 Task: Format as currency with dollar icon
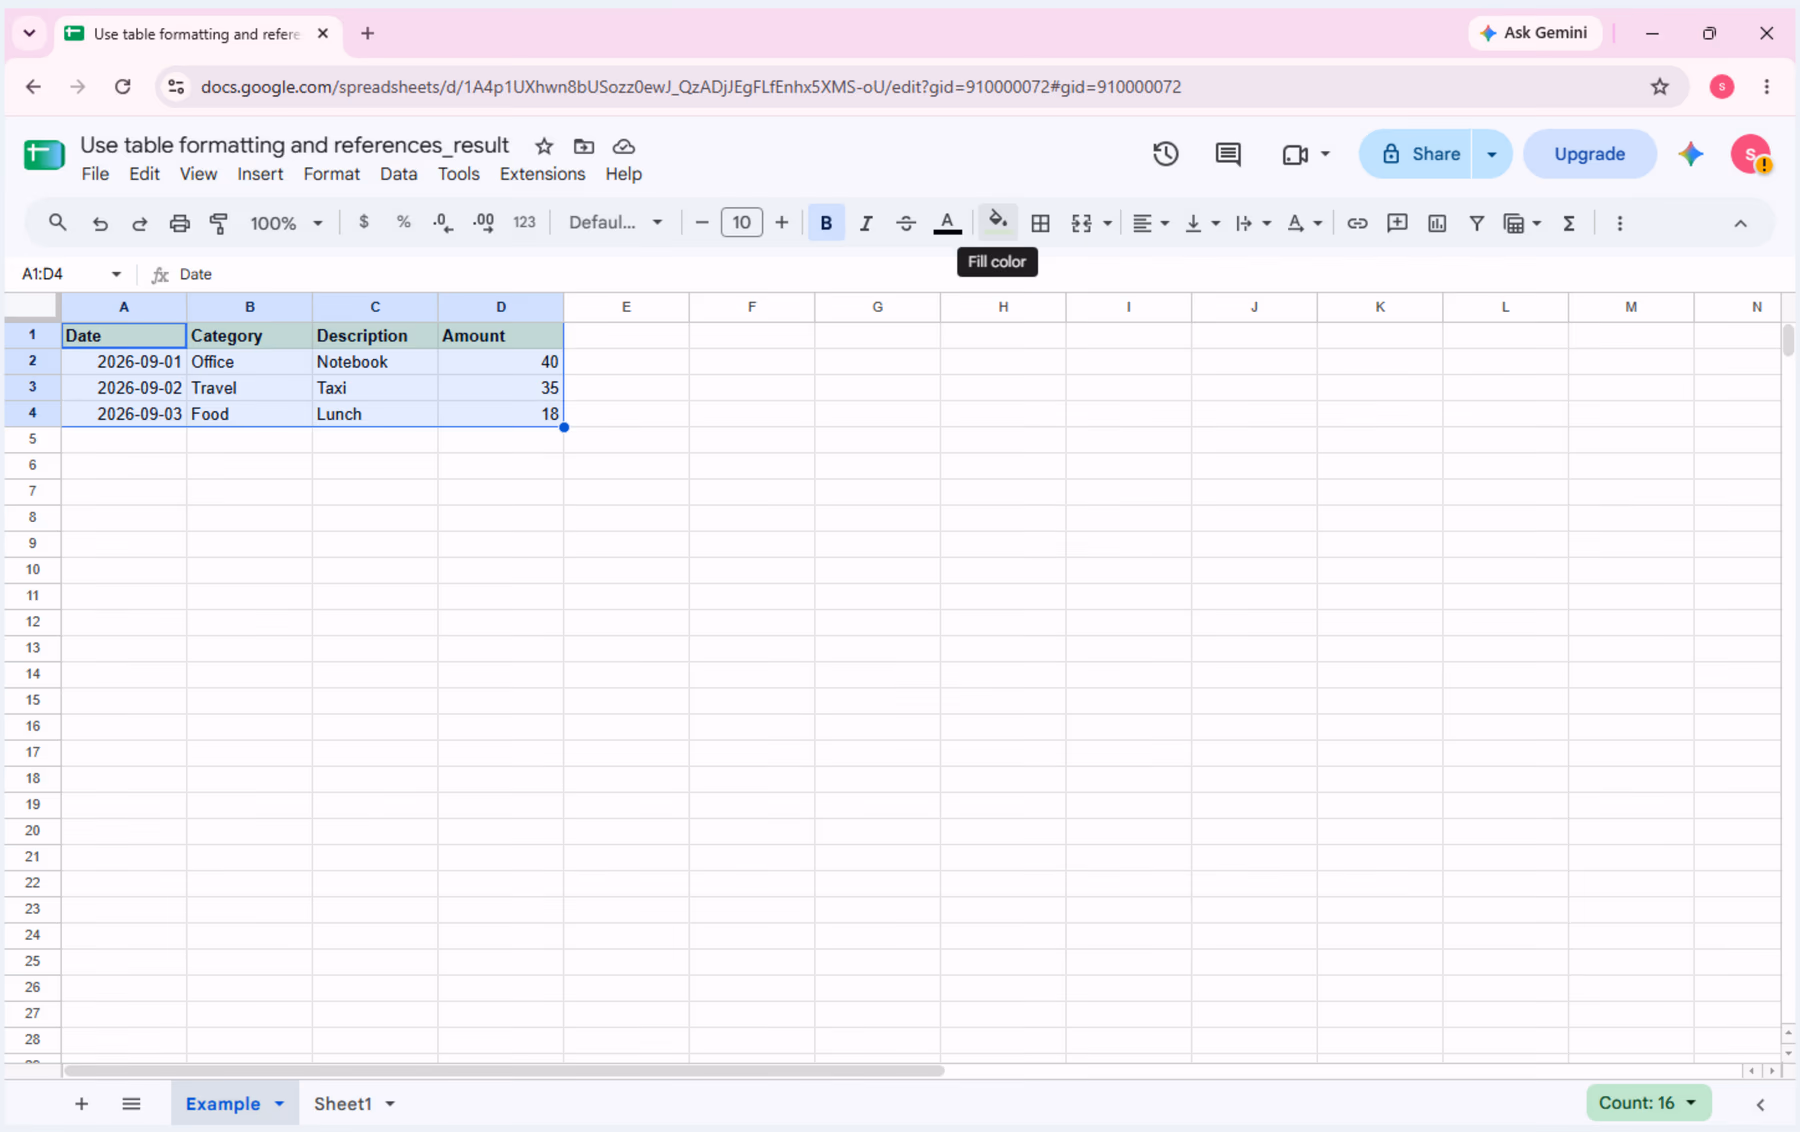(364, 222)
